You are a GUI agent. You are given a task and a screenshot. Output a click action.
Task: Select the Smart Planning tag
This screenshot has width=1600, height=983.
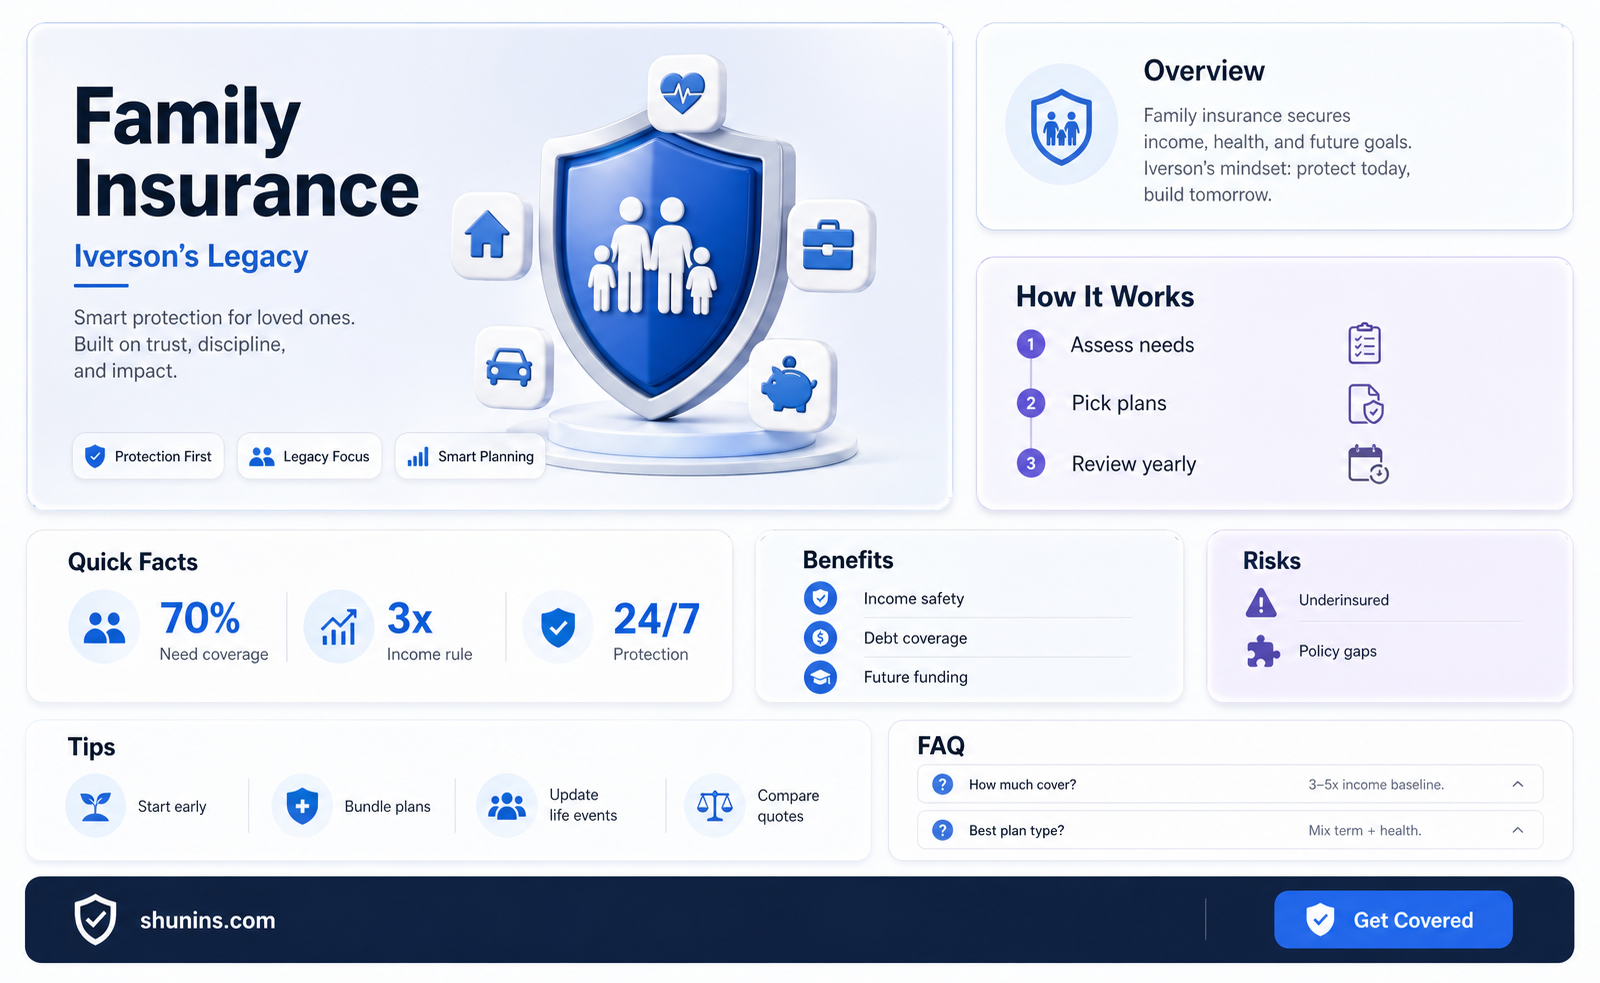tap(470, 456)
